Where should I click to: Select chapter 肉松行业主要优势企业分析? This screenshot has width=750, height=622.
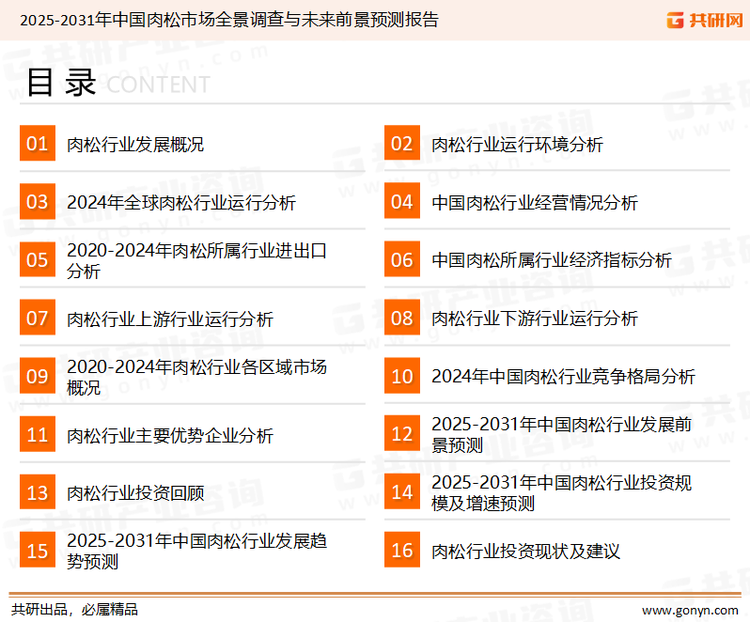pyautogui.click(x=170, y=435)
